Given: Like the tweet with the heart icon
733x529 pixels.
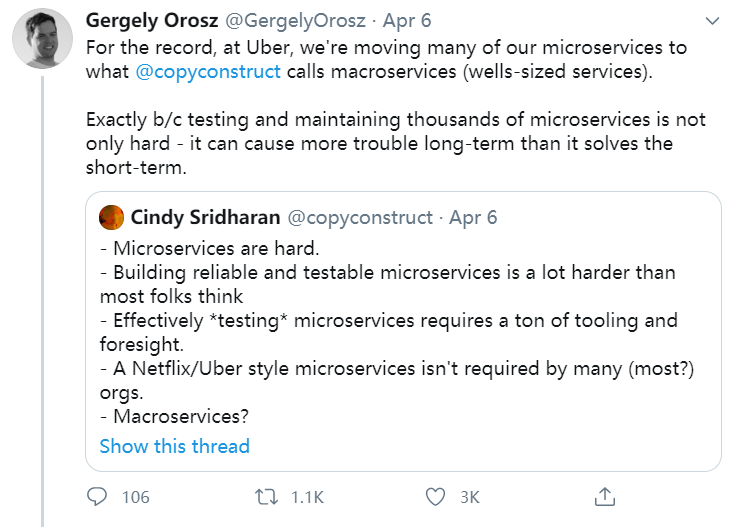Looking at the screenshot, I should point(435,496).
